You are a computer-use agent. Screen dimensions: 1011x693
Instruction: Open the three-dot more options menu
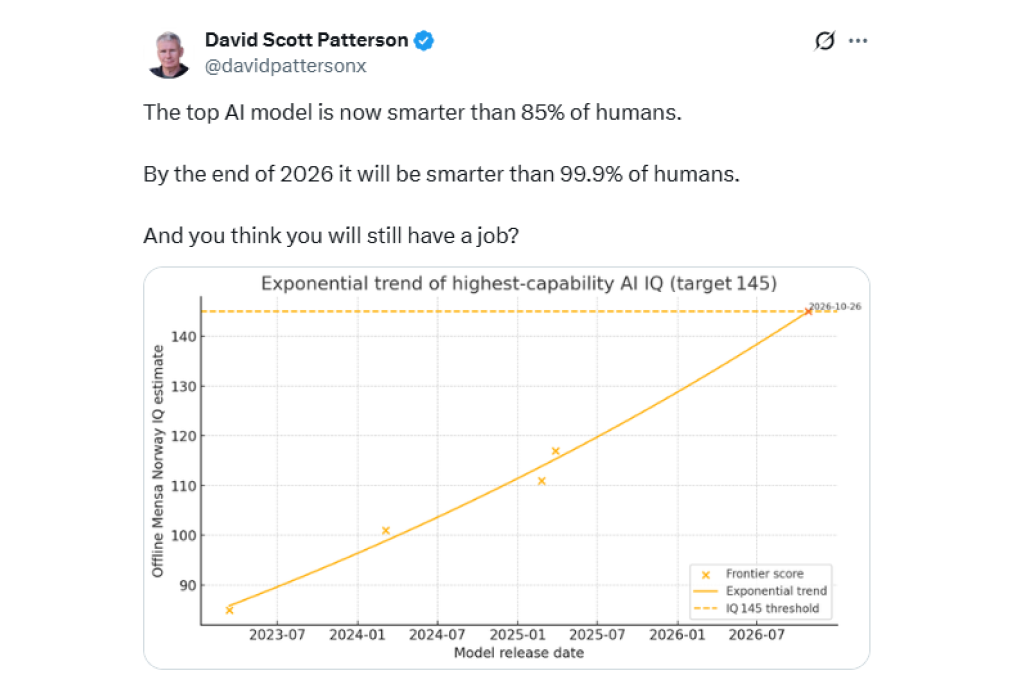[x=858, y=41]
